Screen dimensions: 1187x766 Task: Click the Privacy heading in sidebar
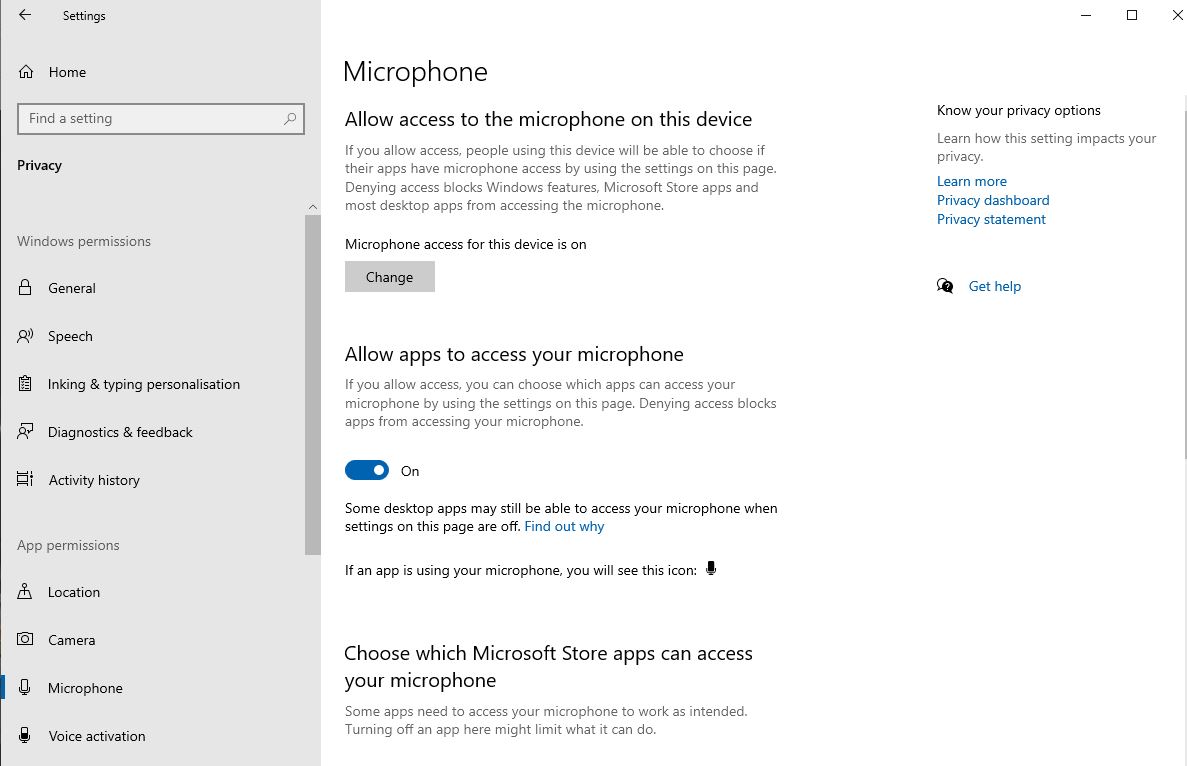[x=39, y=165]
